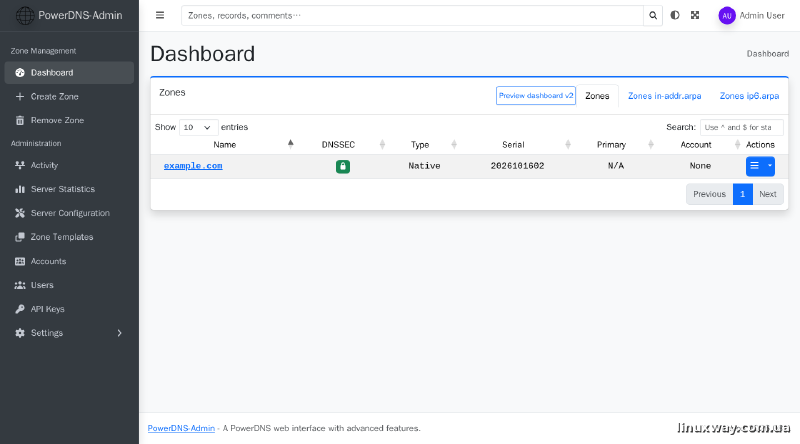Click the Zone Templates copy icon
The height and width of the screenshot is (444, 800).
tap(20, 237)
